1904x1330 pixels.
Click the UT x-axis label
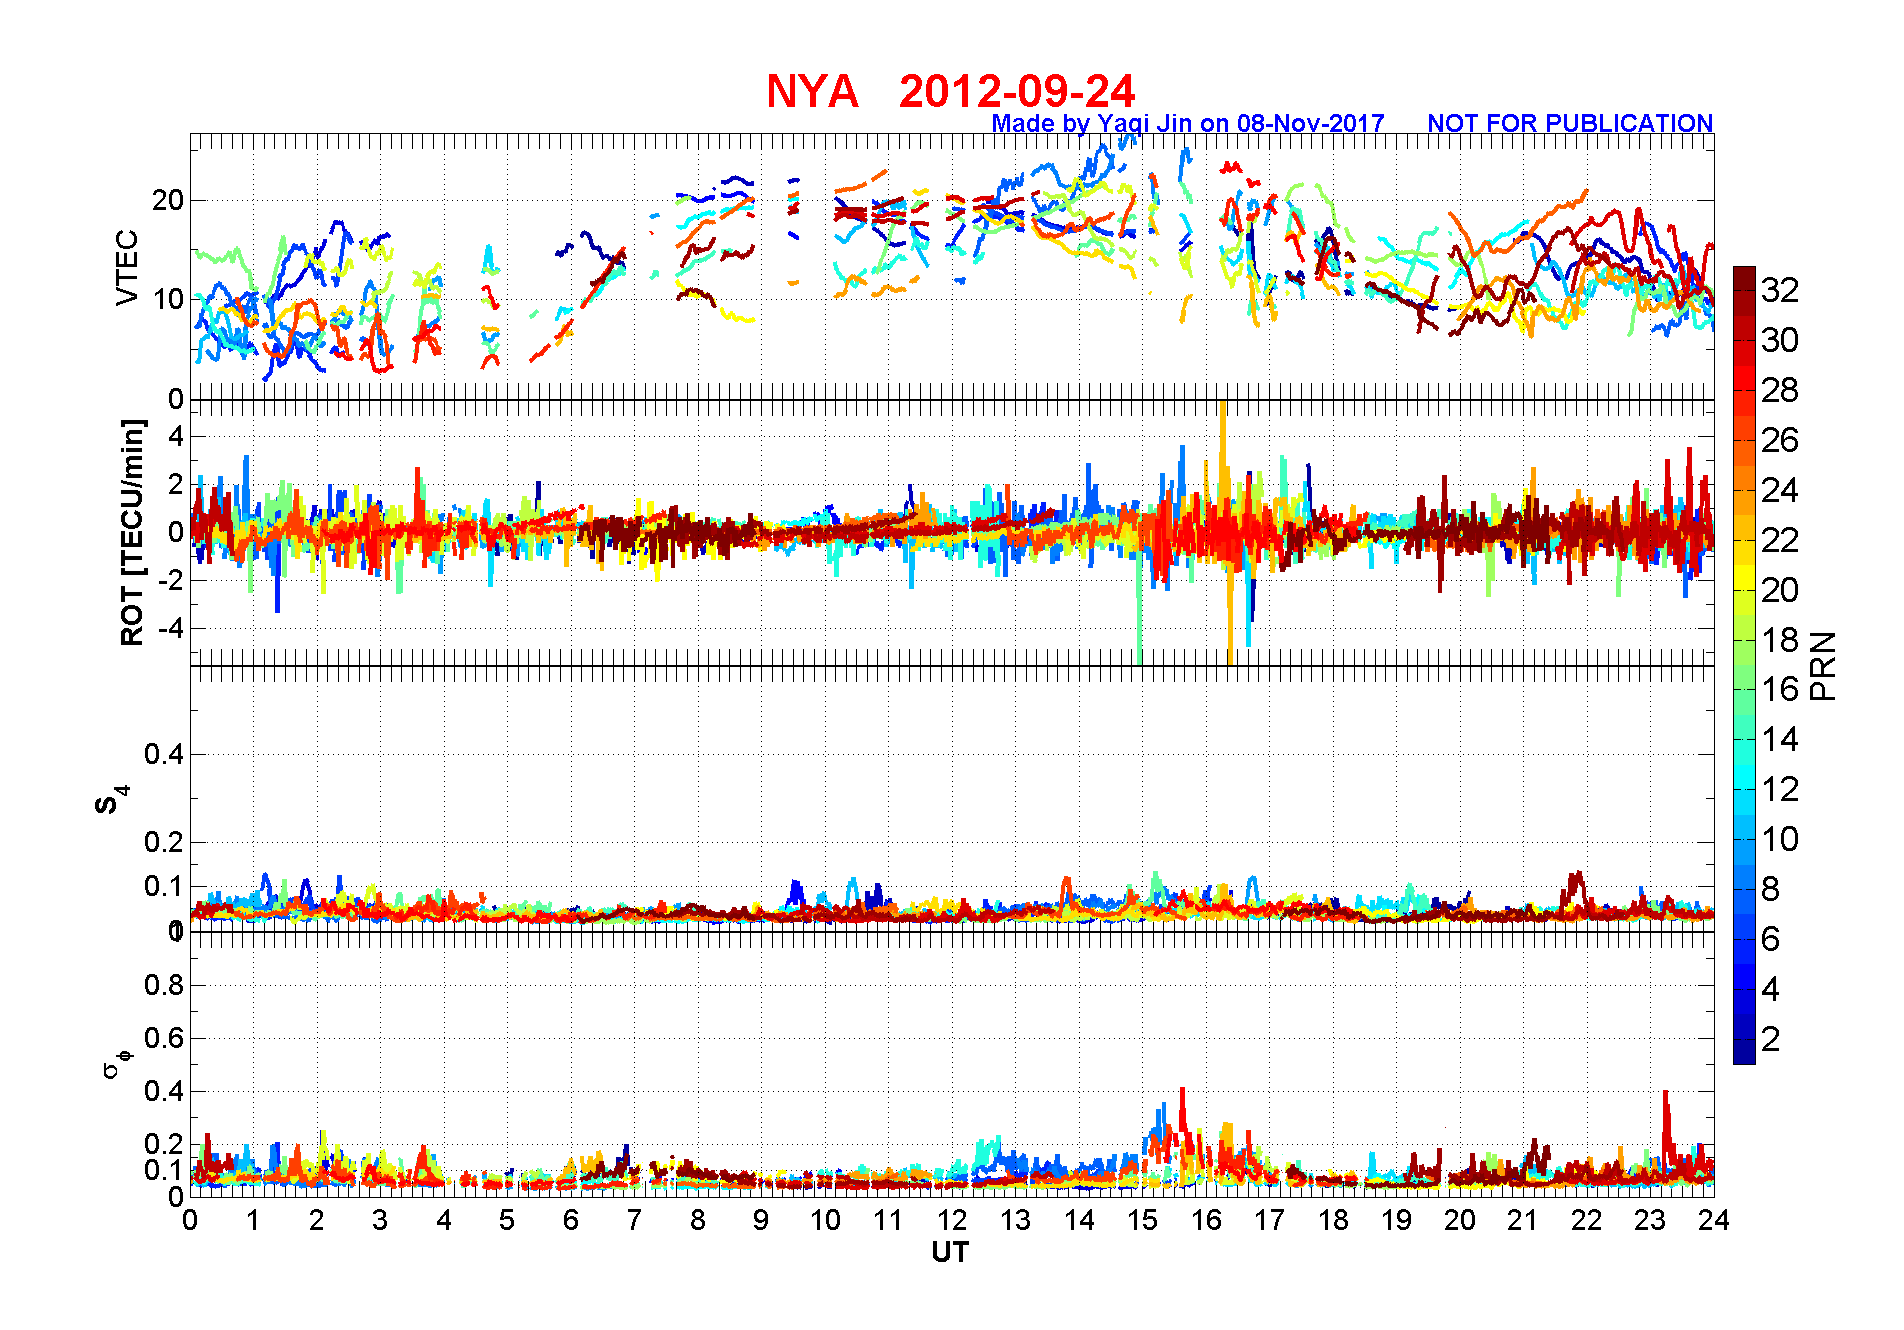[950, 1252]
